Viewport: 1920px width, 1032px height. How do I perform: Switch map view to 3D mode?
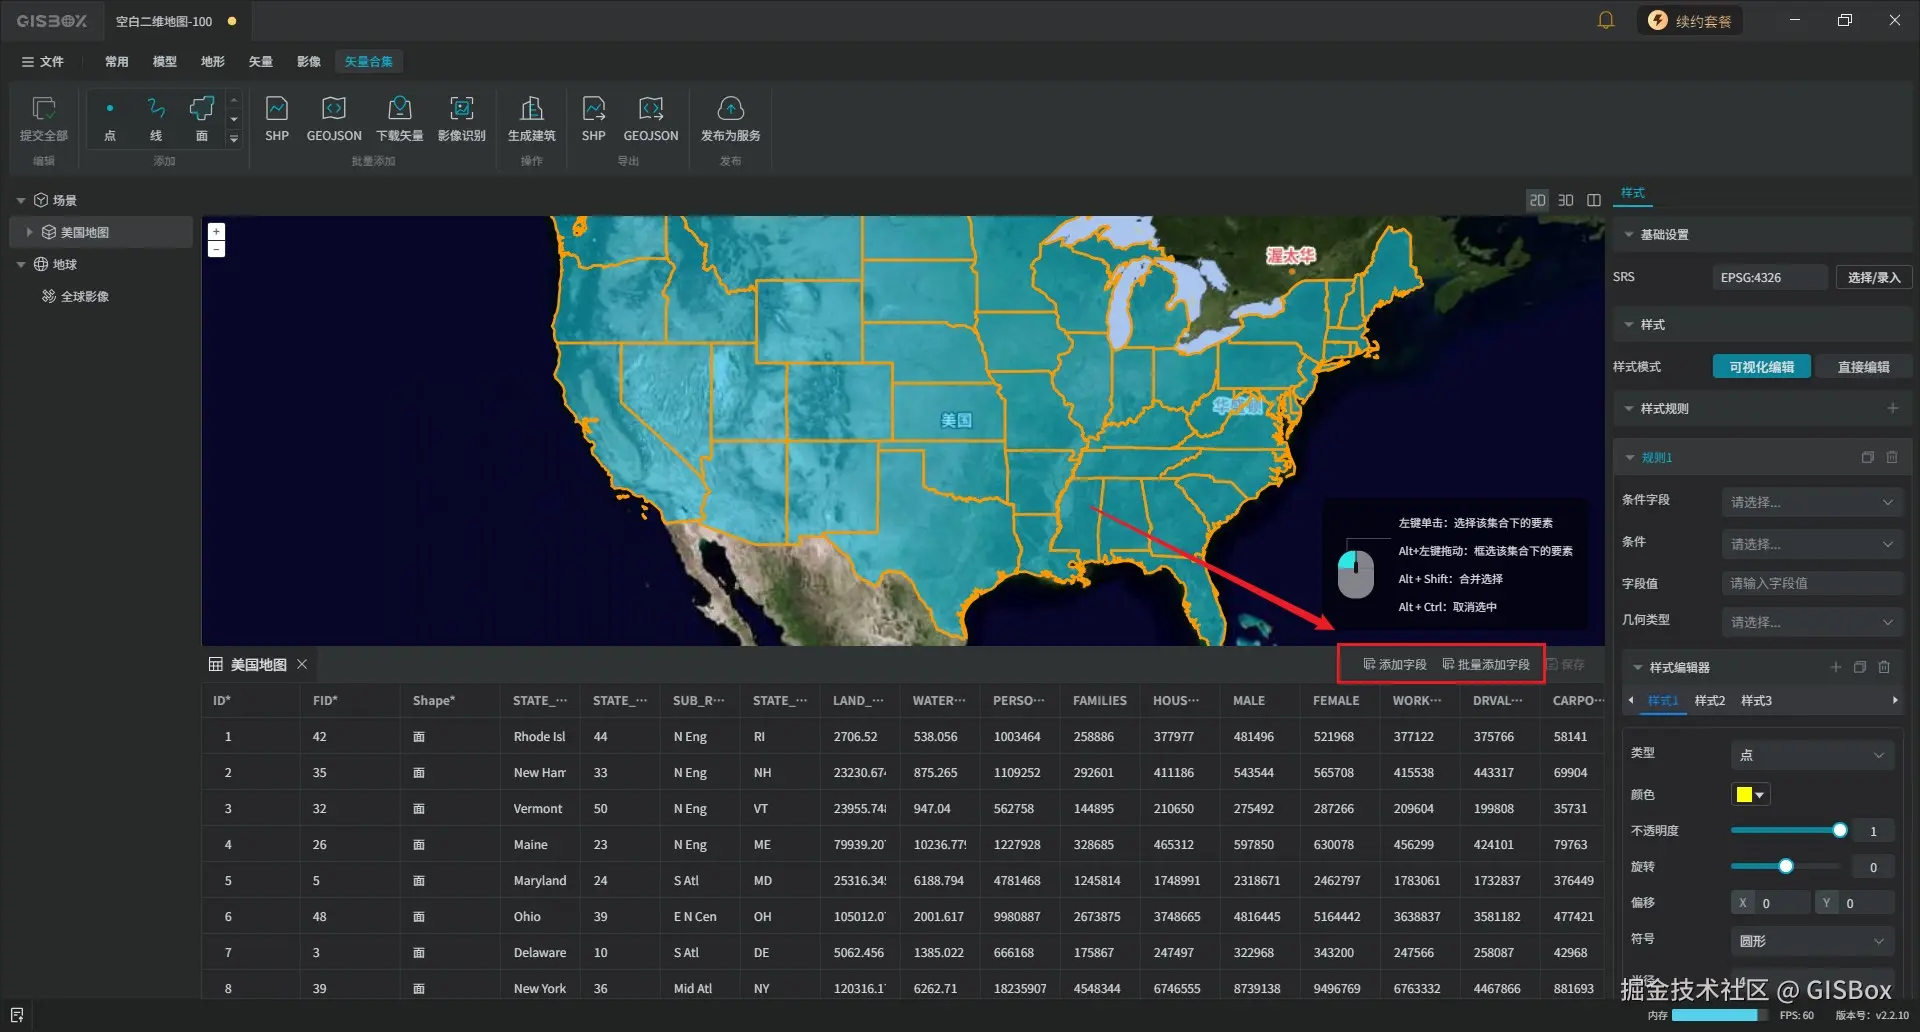[1565, 200]
